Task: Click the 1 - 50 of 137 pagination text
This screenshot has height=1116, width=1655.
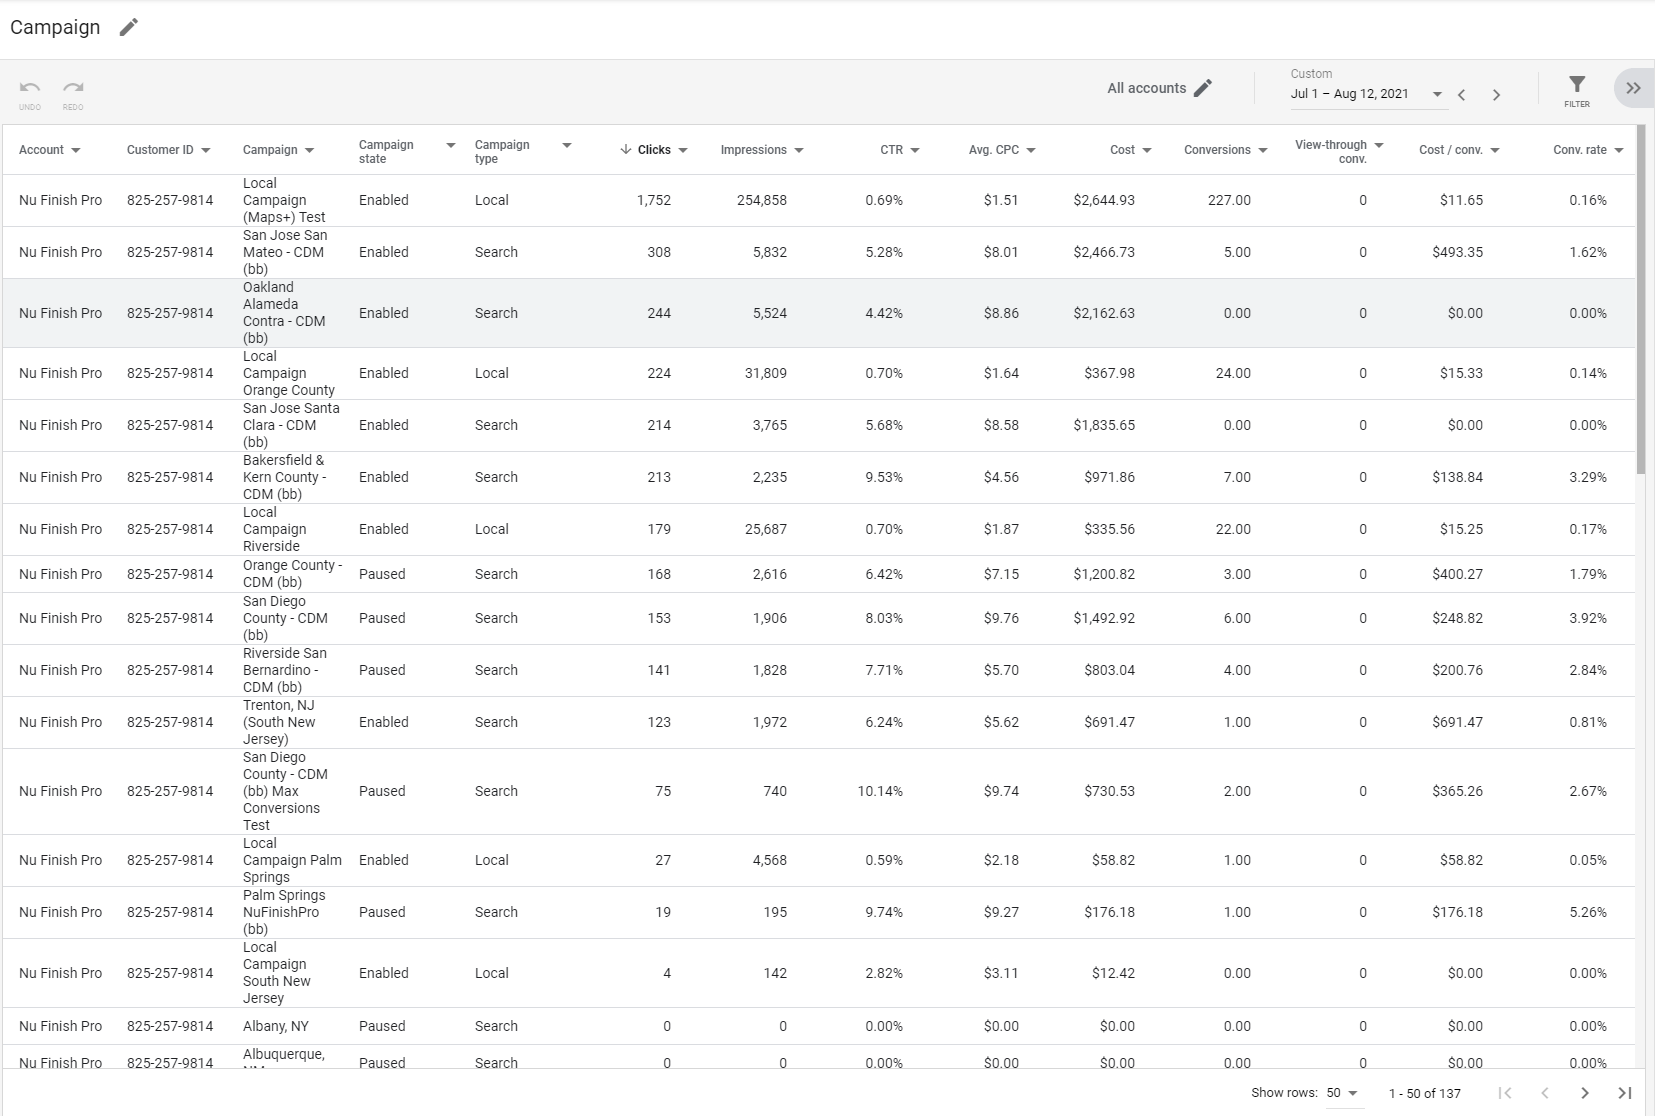Action: point(1425,1093)
